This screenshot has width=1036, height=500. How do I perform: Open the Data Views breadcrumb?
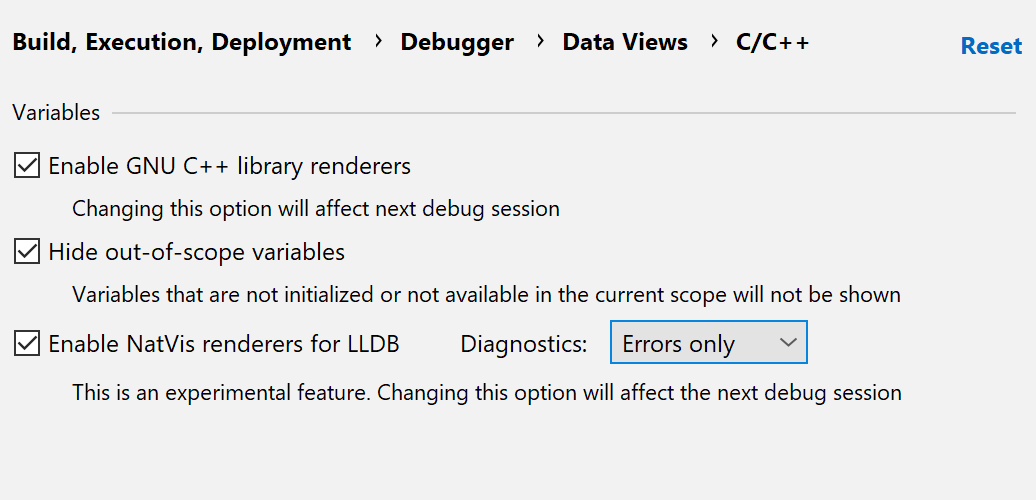pyautogui.click(x=625, y=42)
